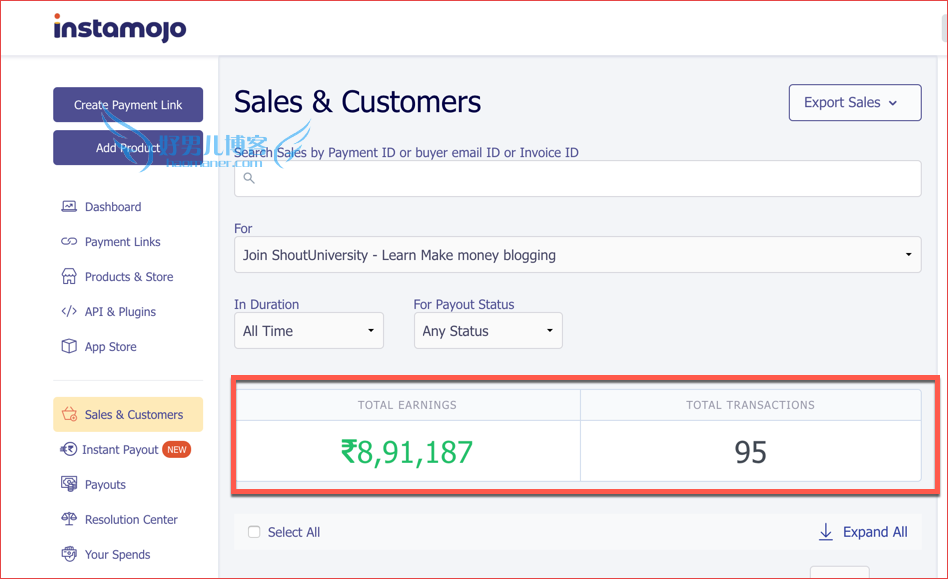The width and height of the screenshot is (948, 579).
Task: Click the Sales & Customers page heading
Action: (357, 102)
